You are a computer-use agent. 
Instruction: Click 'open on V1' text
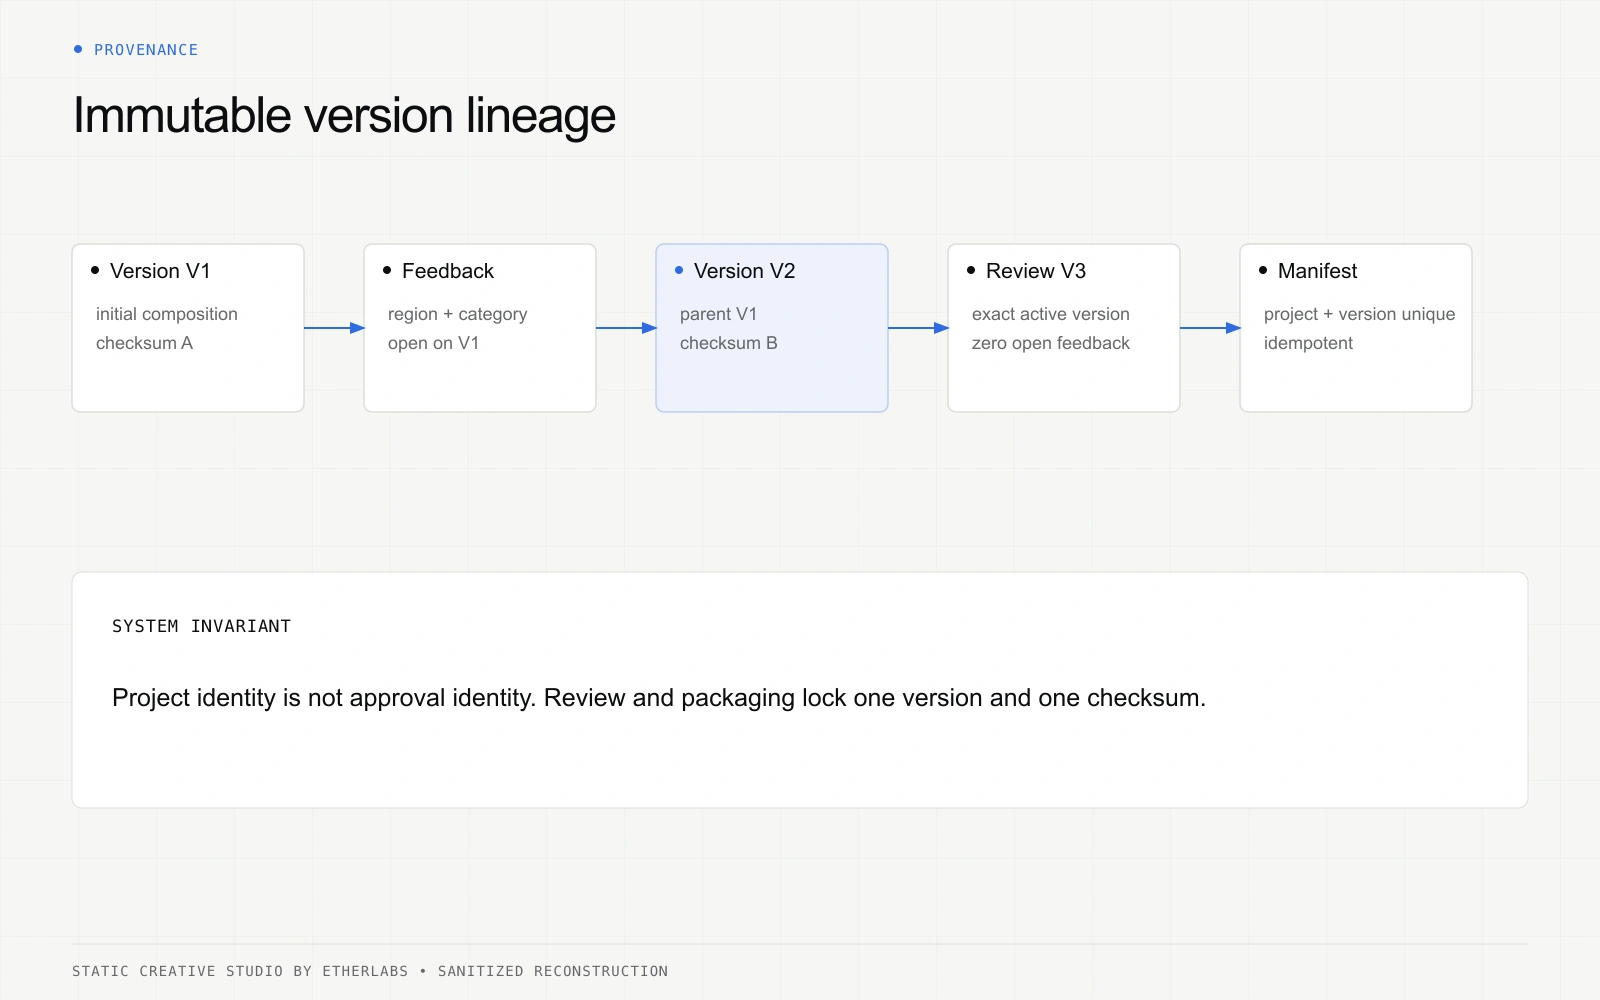click(x=433, y=343)
